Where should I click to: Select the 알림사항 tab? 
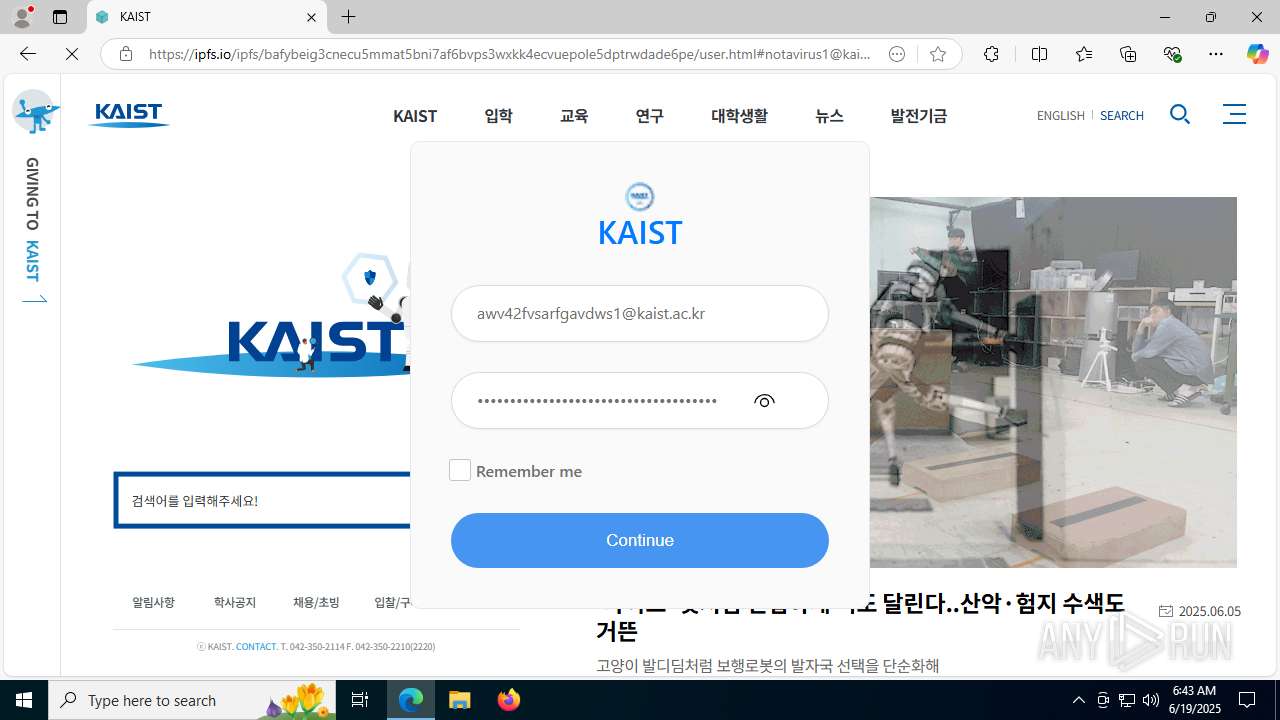[x=153, y=602]
